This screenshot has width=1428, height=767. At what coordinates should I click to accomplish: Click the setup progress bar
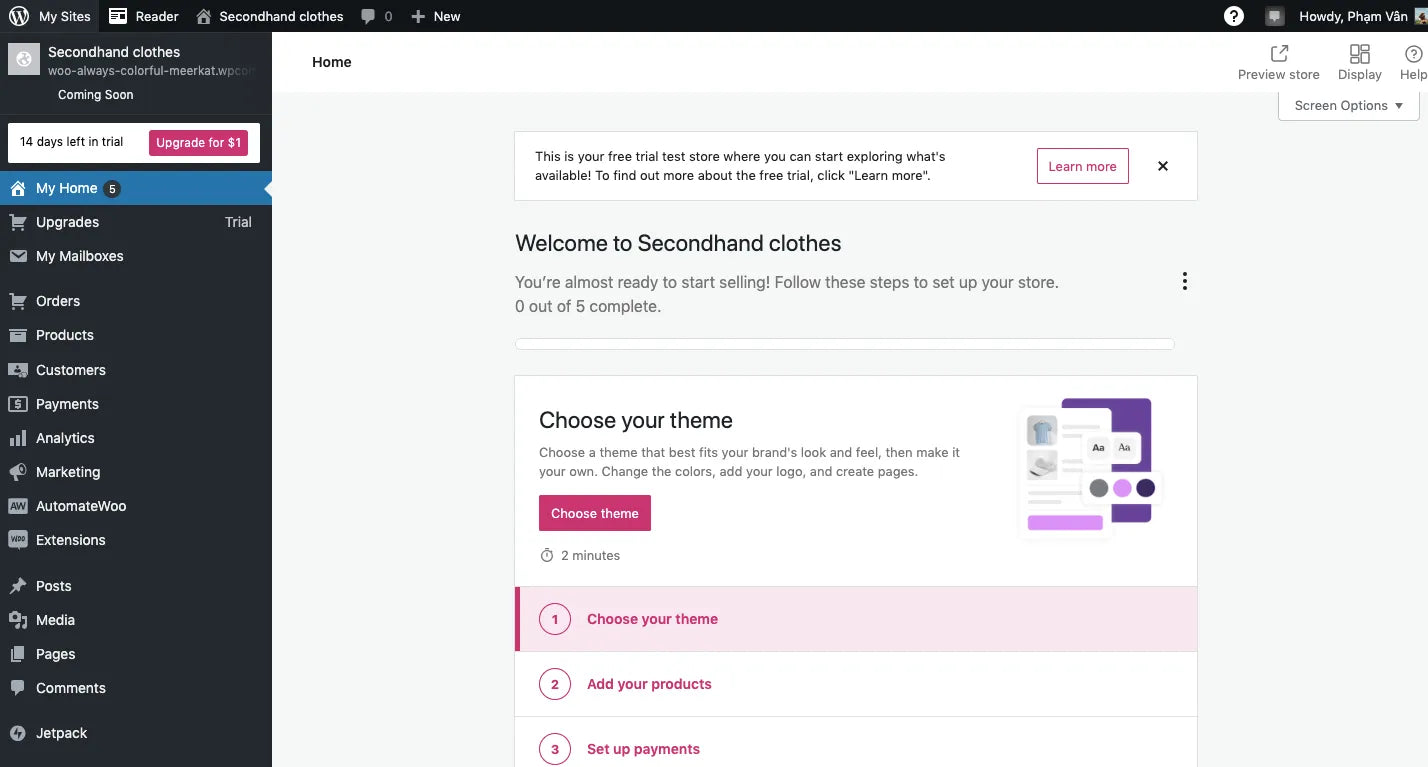pyautogui.click(x=844, y=344)
